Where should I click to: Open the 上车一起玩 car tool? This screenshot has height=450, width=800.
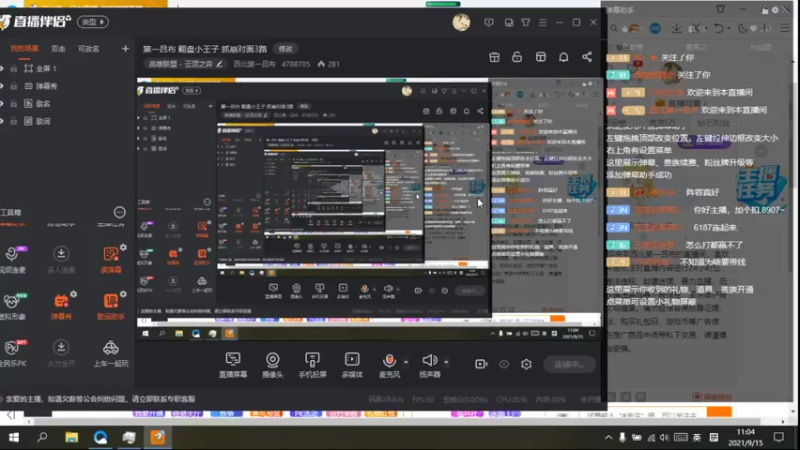coord(111,354)
